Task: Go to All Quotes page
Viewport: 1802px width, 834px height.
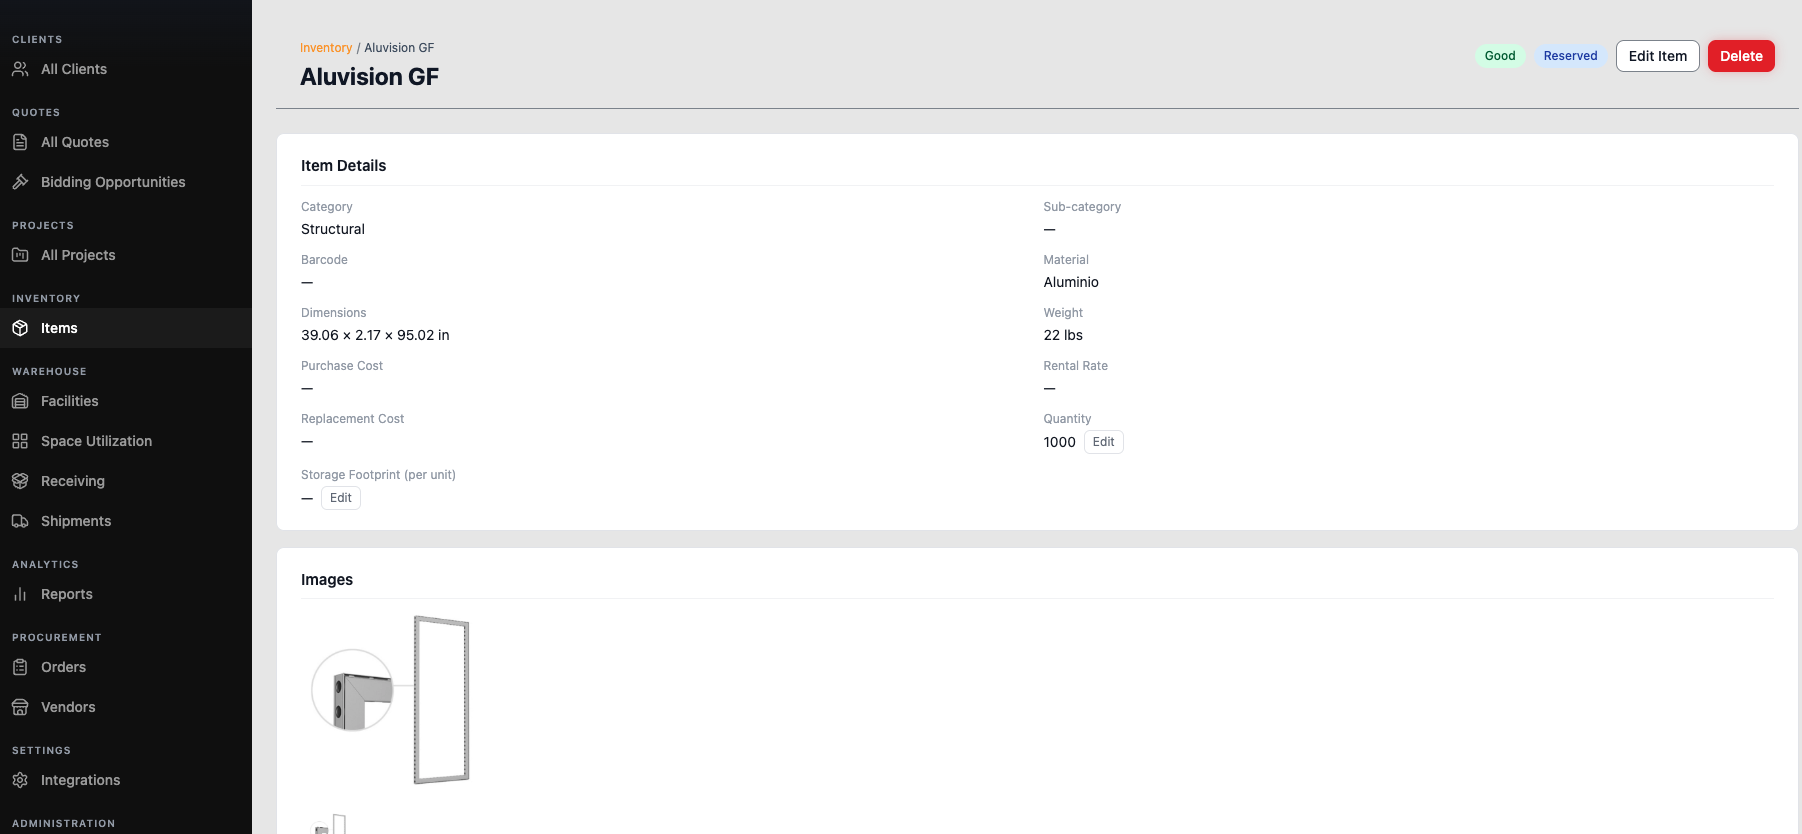Action: click(x=126, y=142)
